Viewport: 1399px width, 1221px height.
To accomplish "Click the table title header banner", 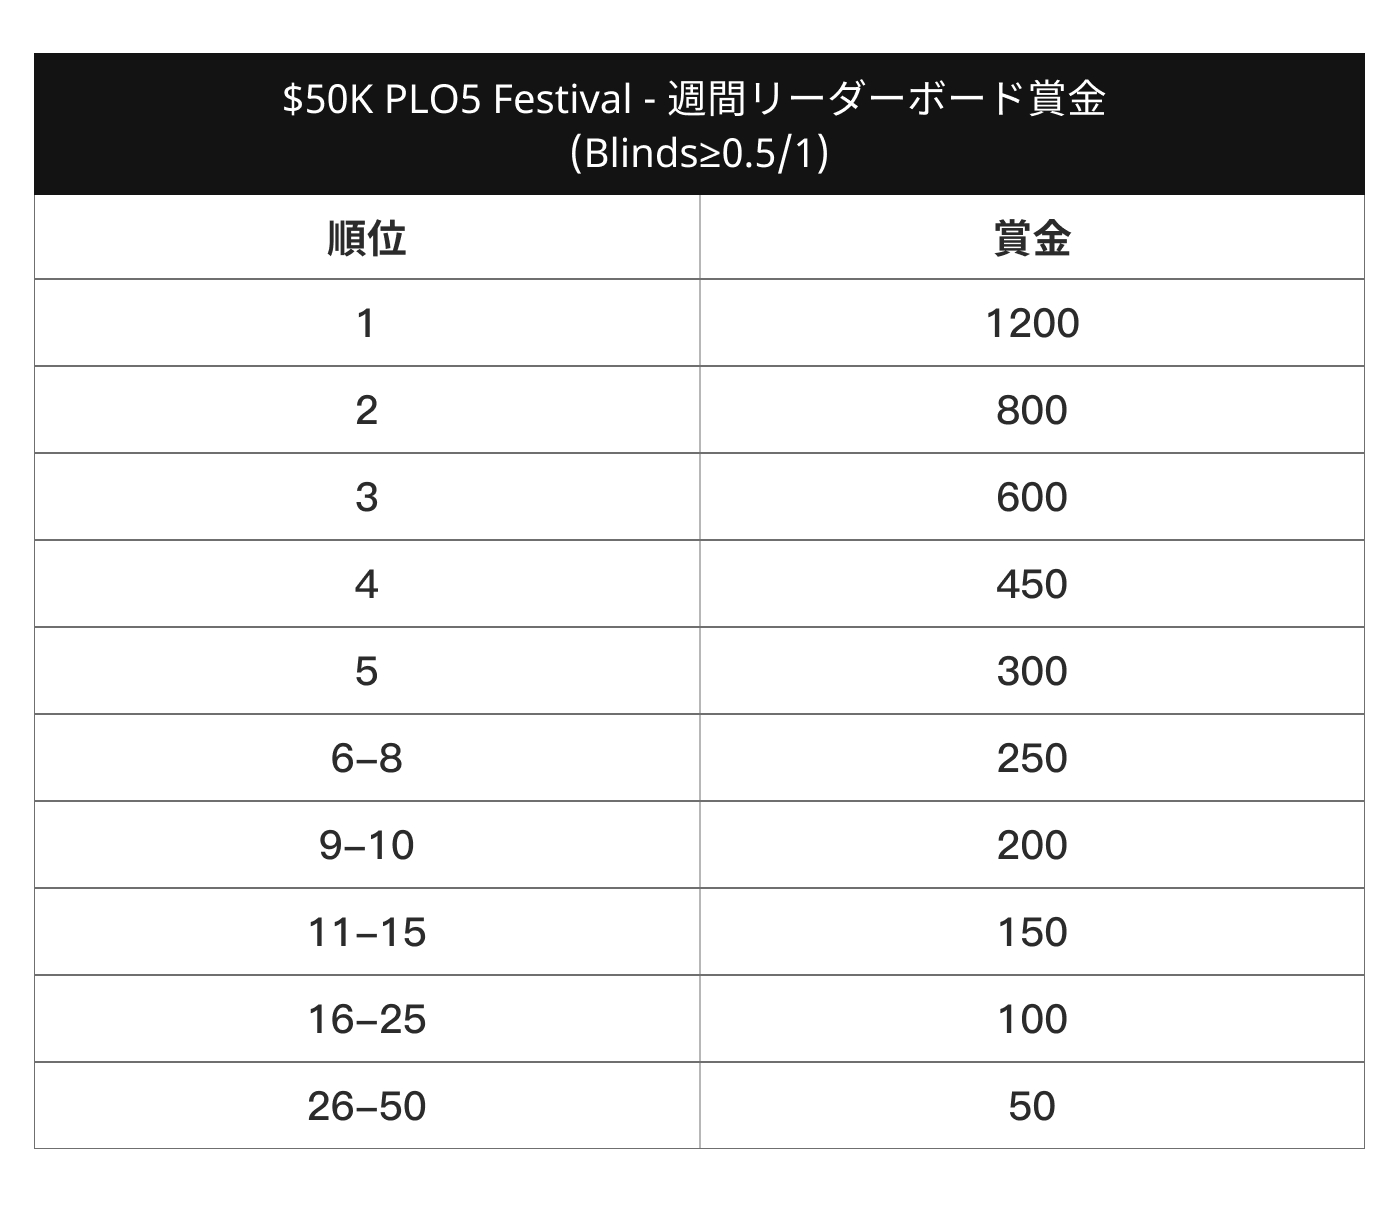I will tap(699, 124).
